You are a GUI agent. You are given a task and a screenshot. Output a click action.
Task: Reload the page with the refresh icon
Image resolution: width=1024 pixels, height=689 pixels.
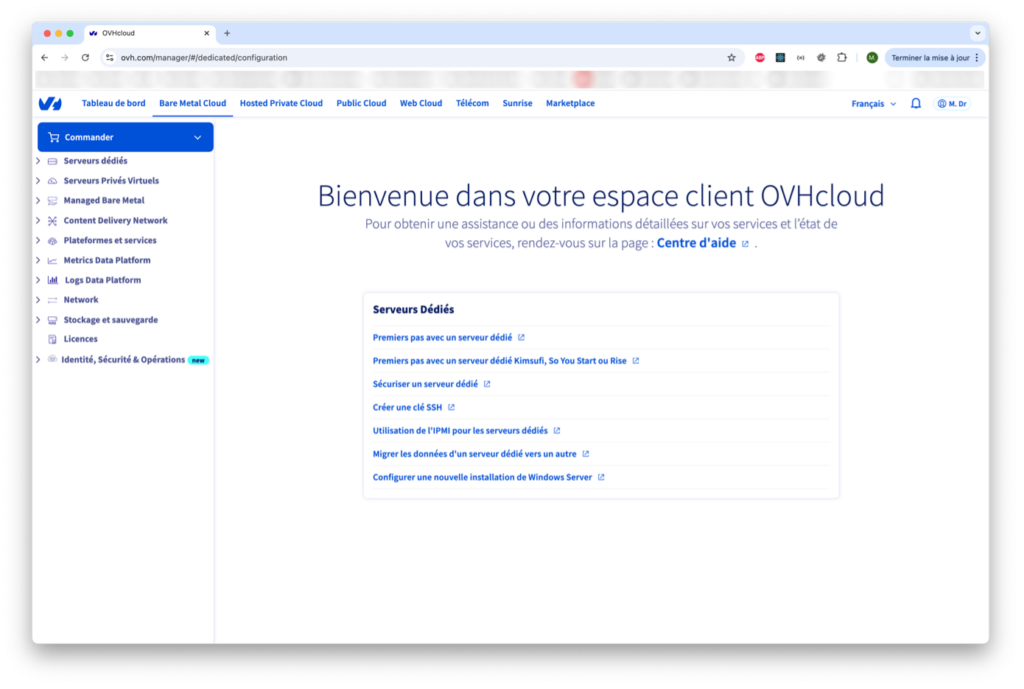85,57
